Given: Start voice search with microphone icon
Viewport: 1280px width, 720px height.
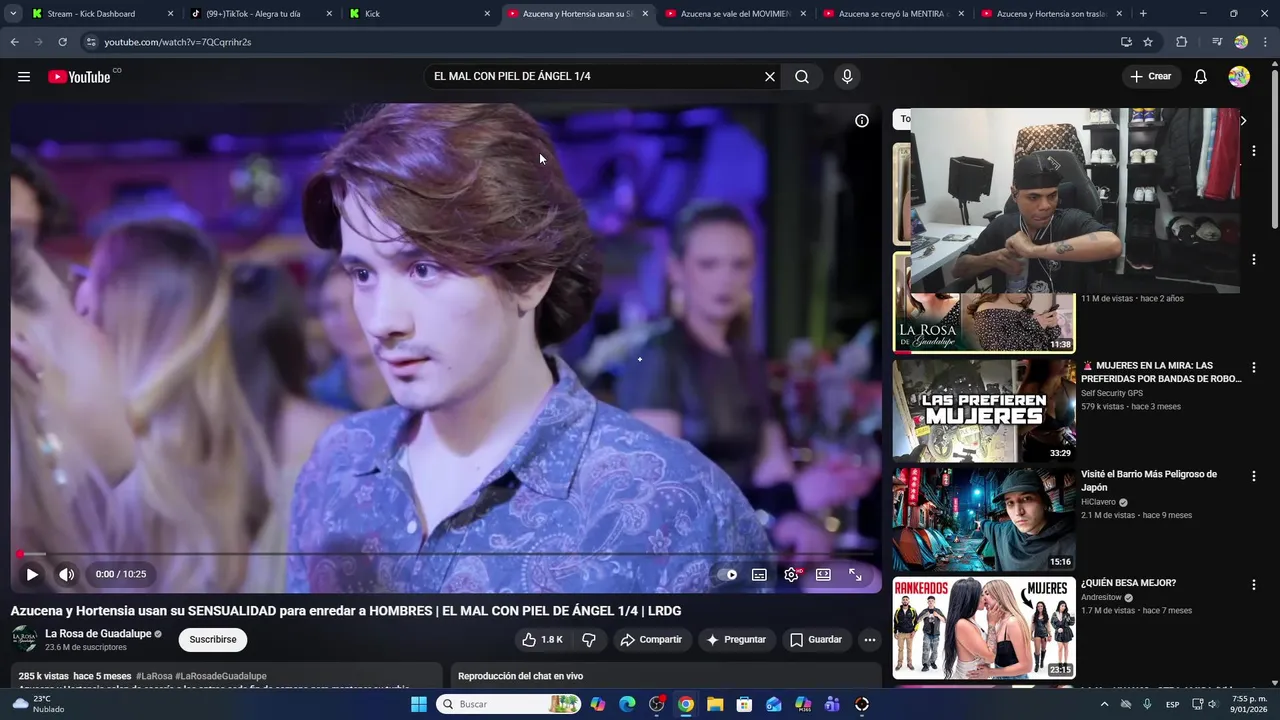Looking at the screenshot, I should point(847,77).
